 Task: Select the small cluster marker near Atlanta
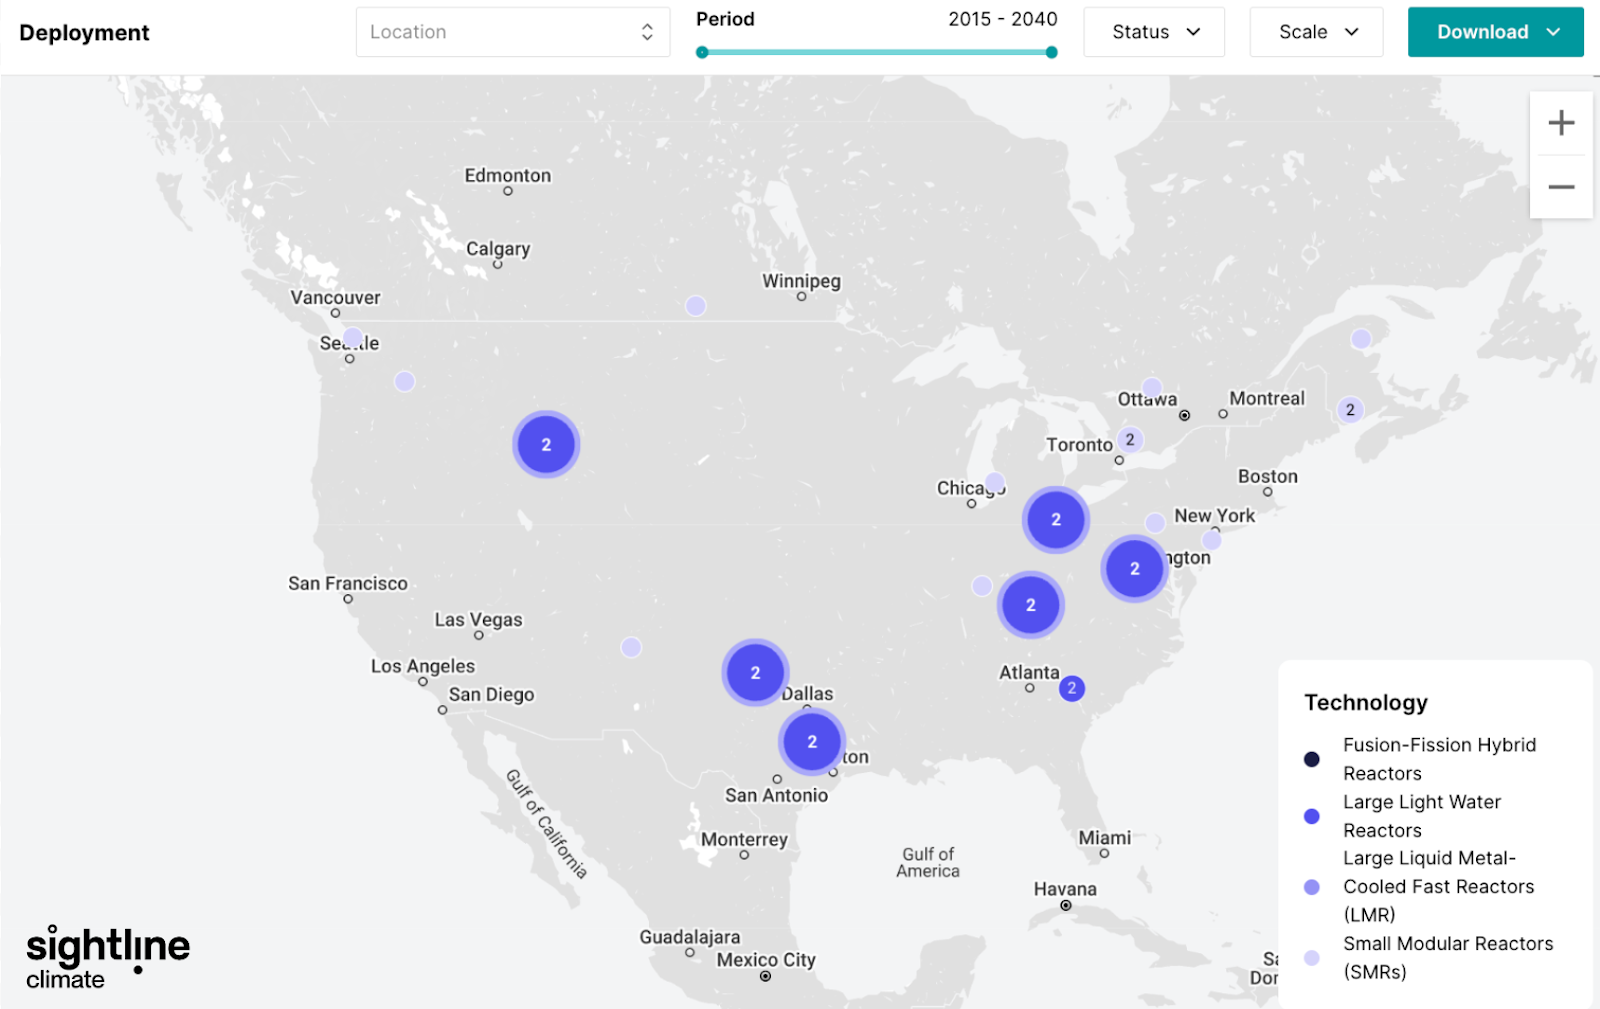click(x=1072, y=688)
